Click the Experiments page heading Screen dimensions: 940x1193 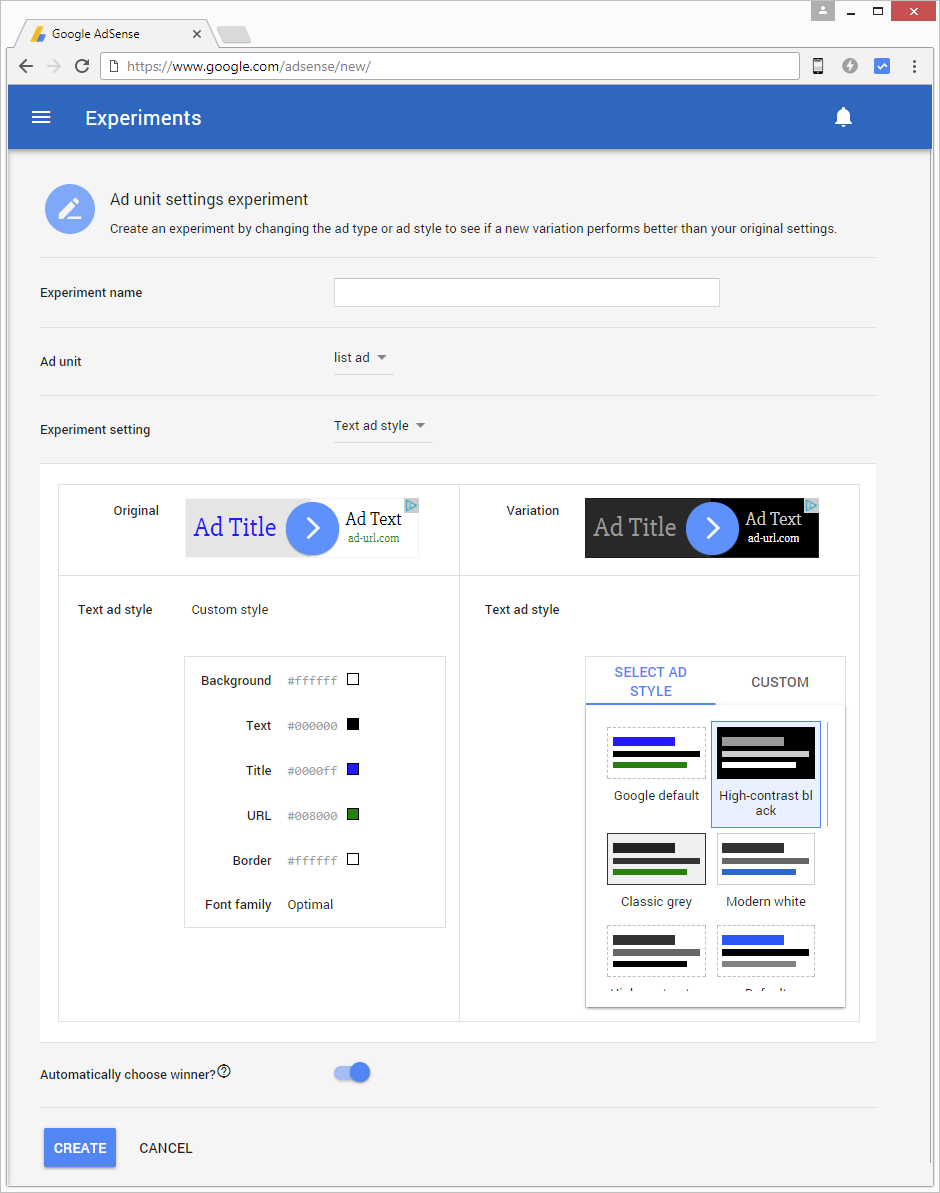click(143, 118)
